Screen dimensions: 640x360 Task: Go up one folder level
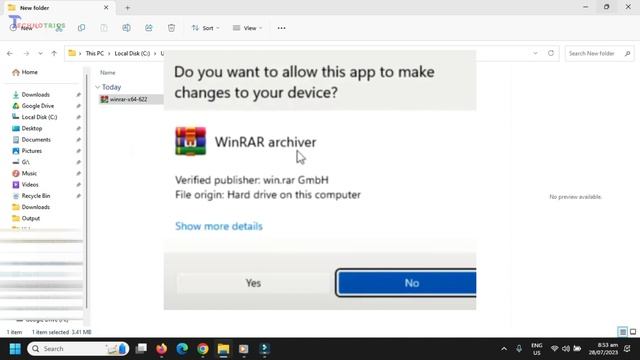coord(54,53)
